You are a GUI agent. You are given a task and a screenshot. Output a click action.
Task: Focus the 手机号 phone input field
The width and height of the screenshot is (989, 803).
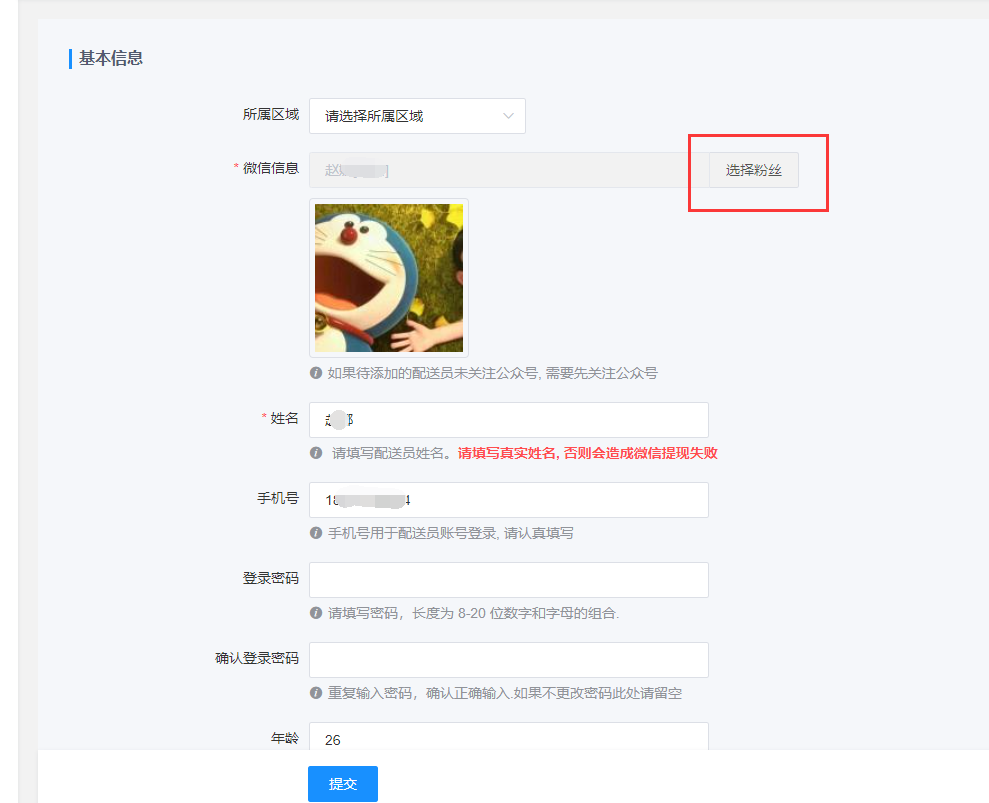coord(509,500)
